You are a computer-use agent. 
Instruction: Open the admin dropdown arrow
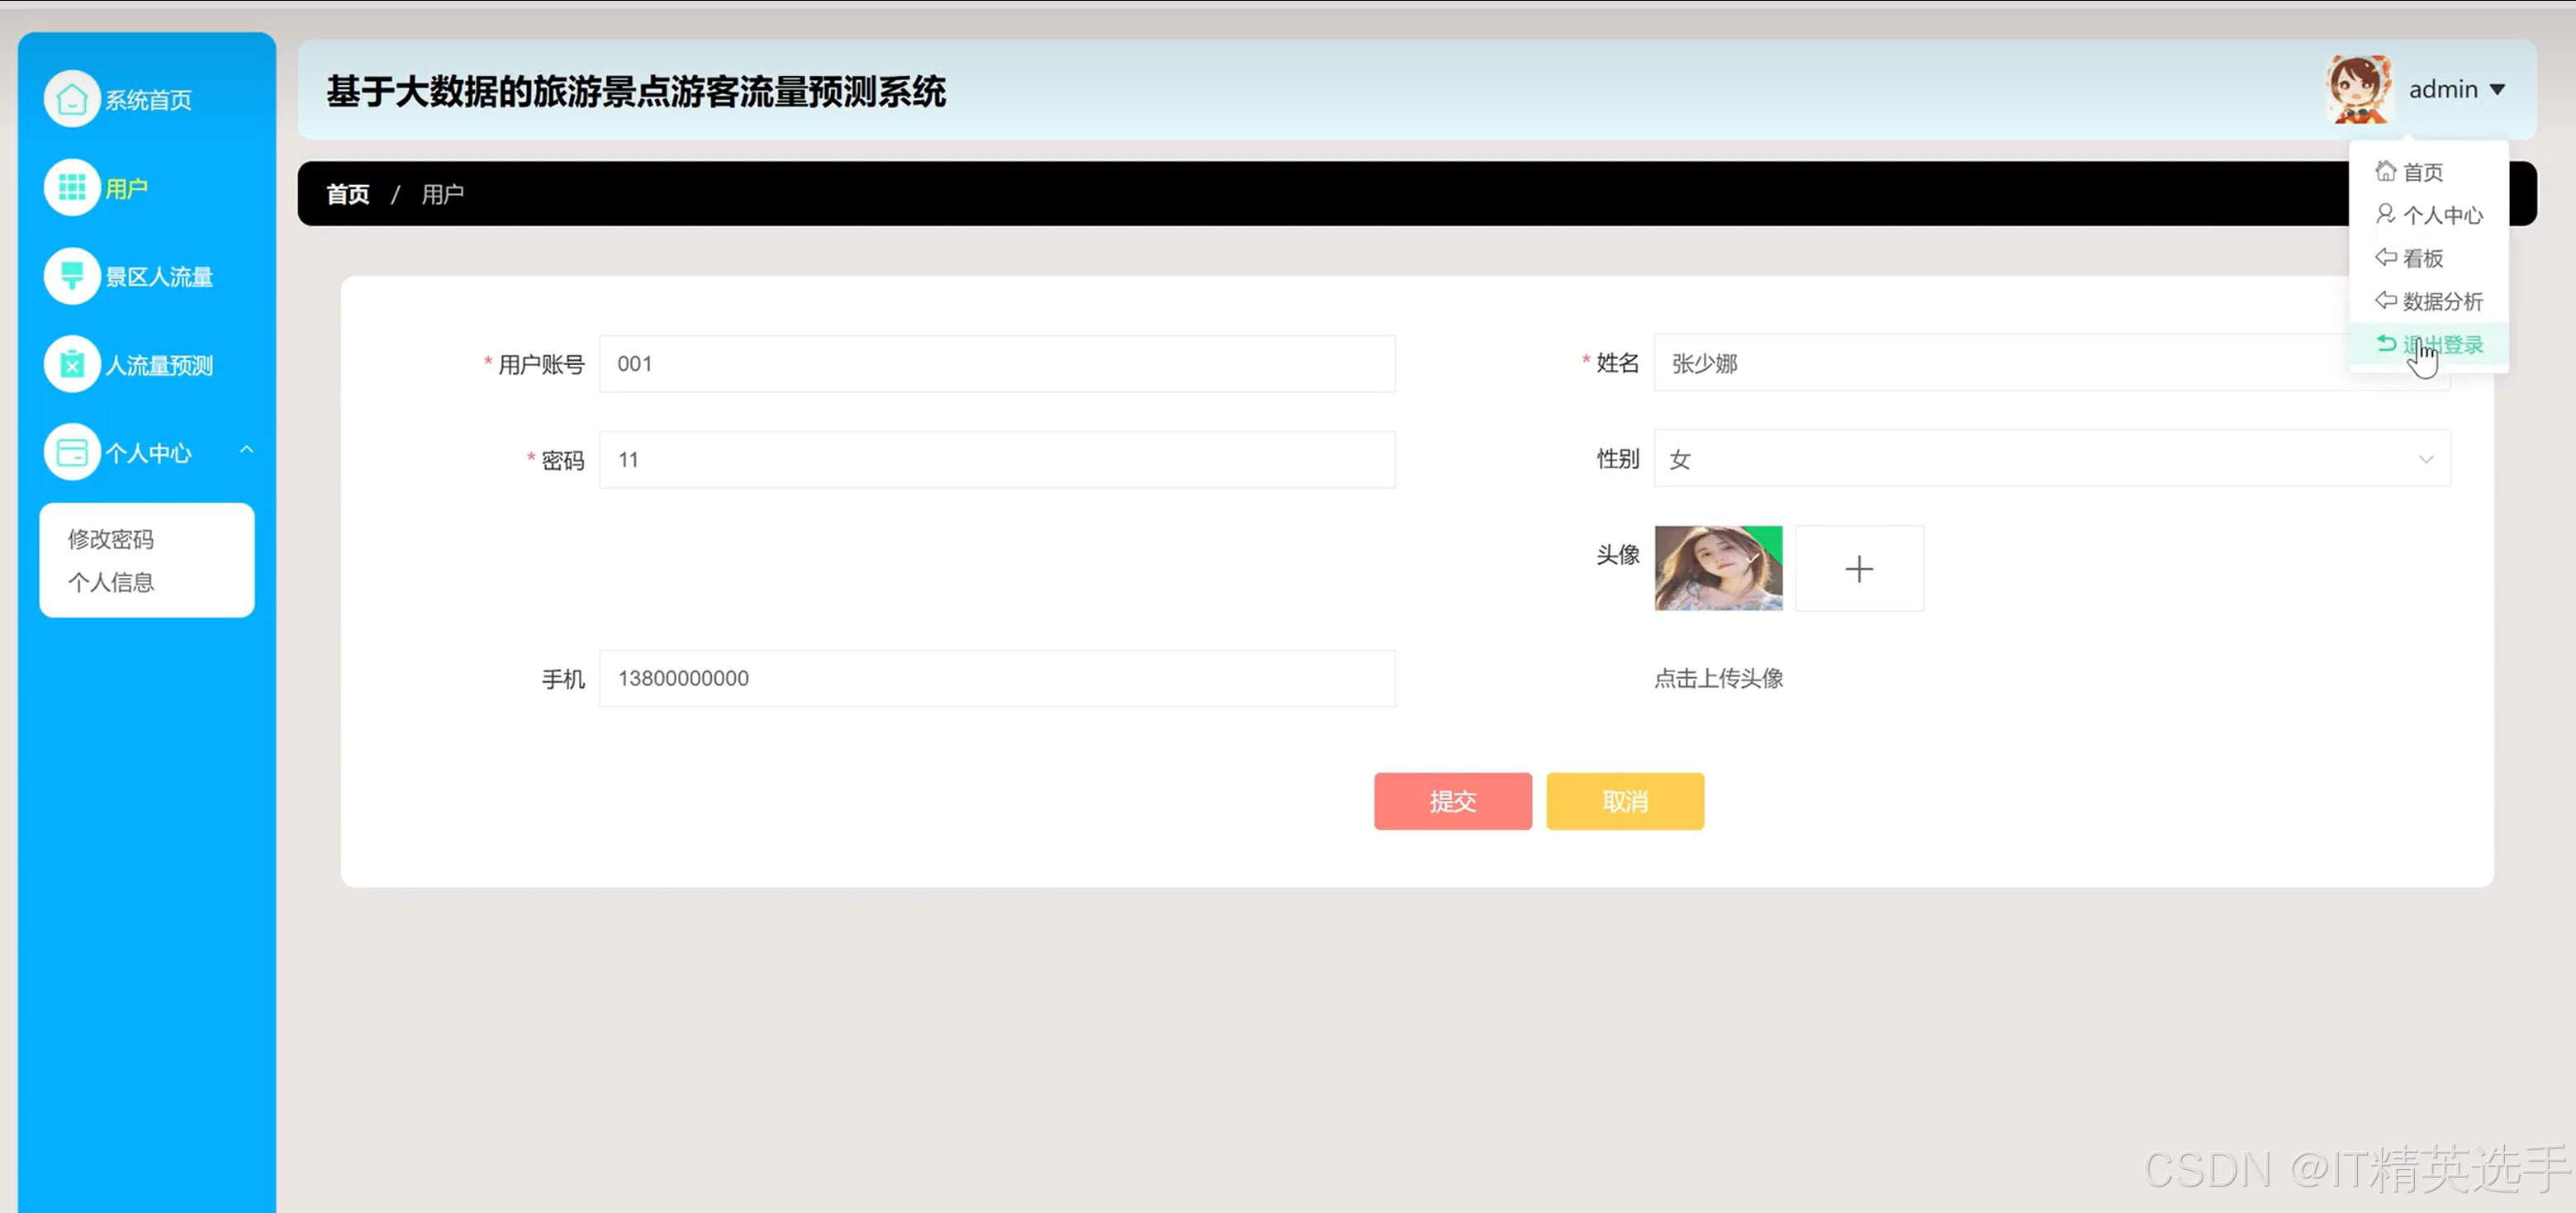pyautogui.click(x=2497, y=90)
